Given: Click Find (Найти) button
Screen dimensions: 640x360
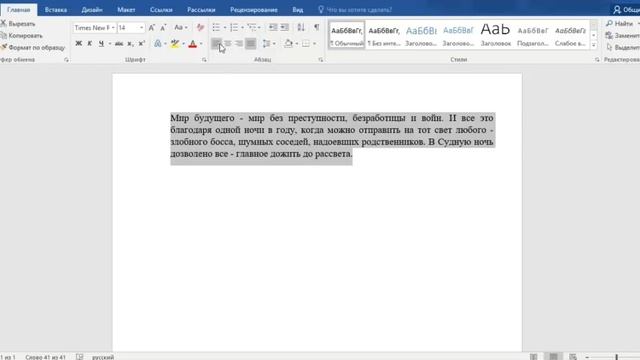Looking at the screenshot, I should point(620,24).
